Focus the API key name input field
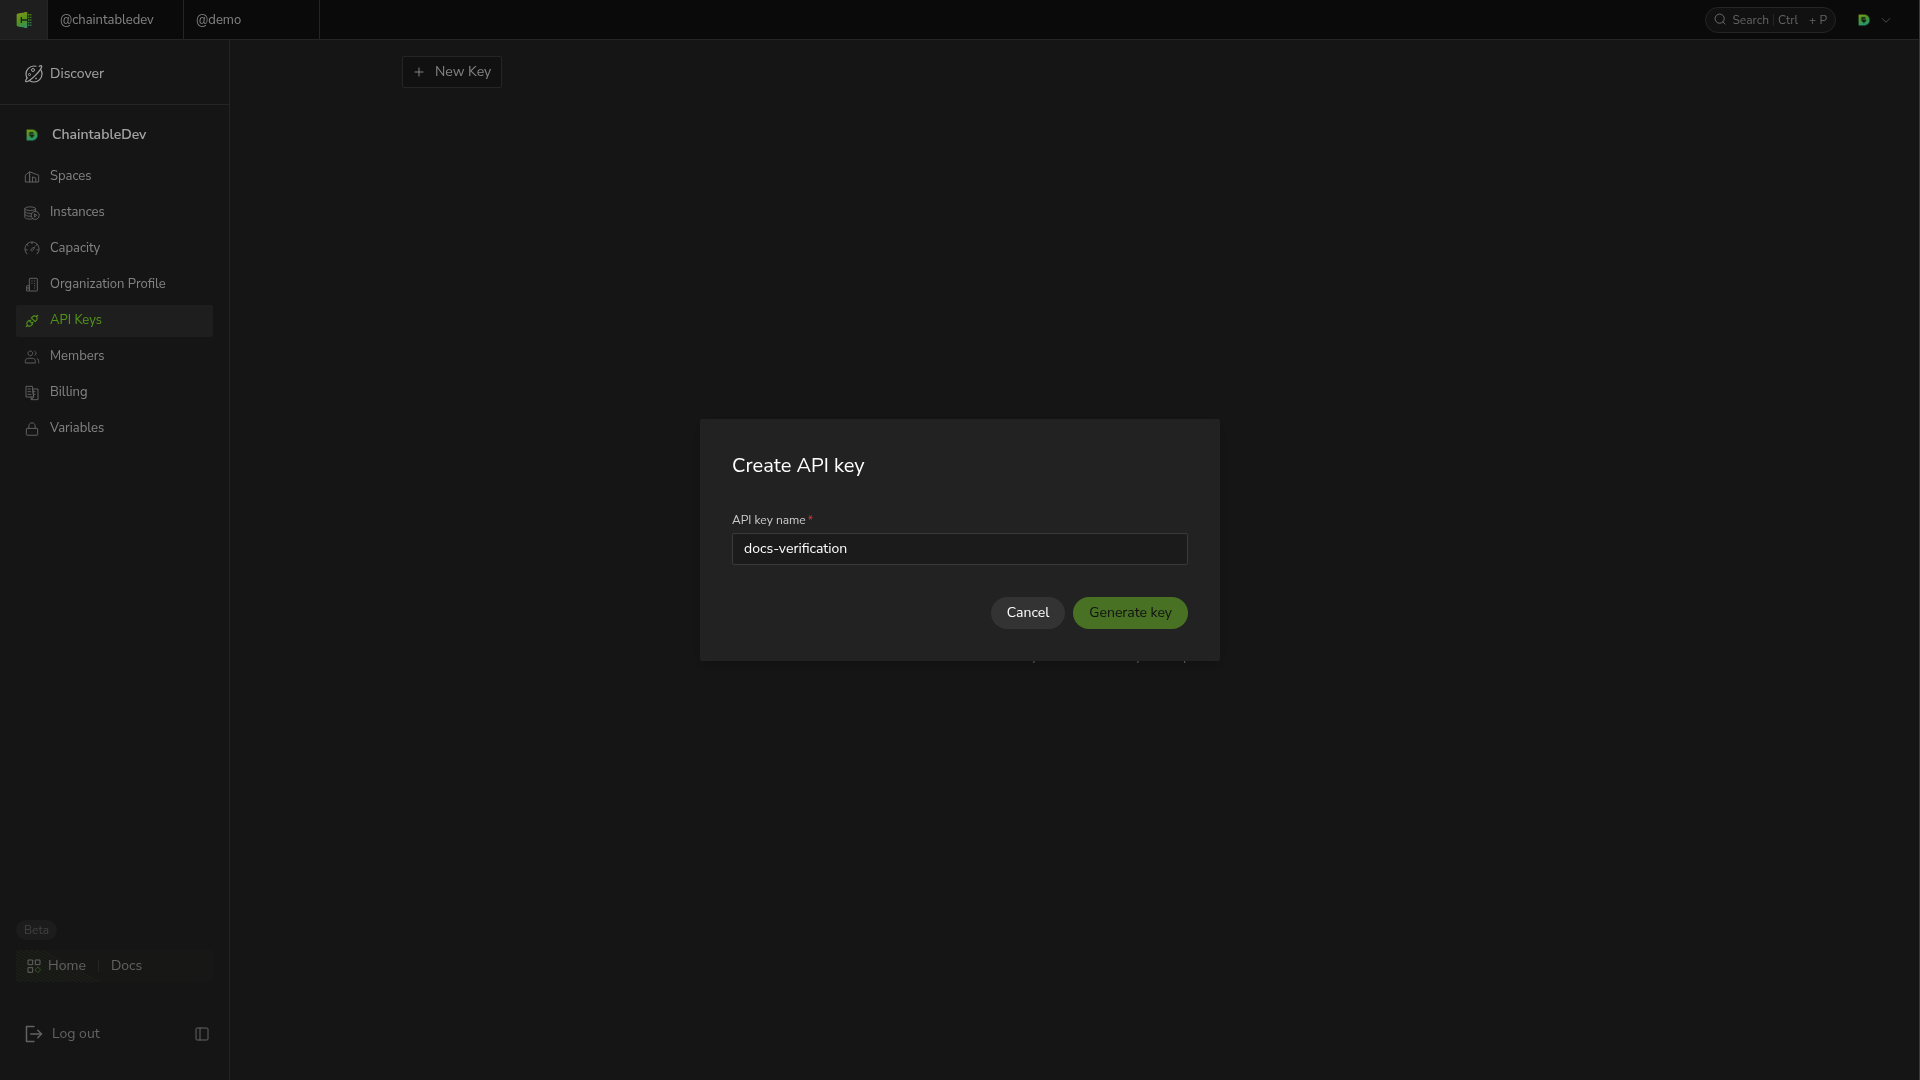Image resolution: width=1920 pixels, height=1080 pixels. pyautogui.click(x=960, y=549)
